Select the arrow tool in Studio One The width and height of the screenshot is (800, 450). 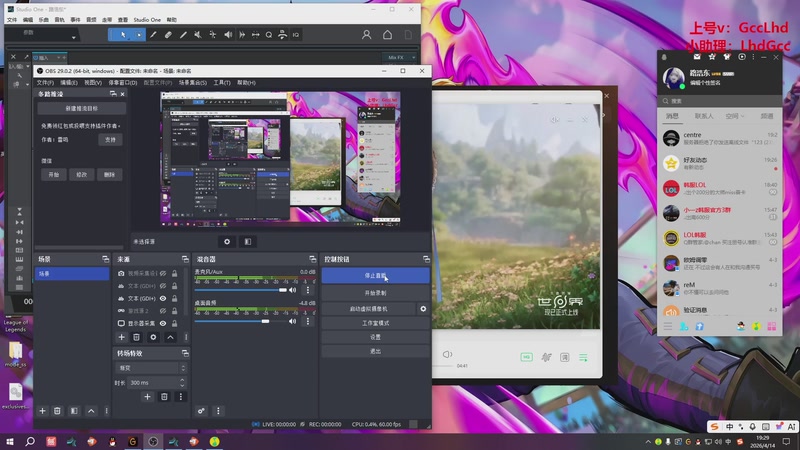[124, 34]
